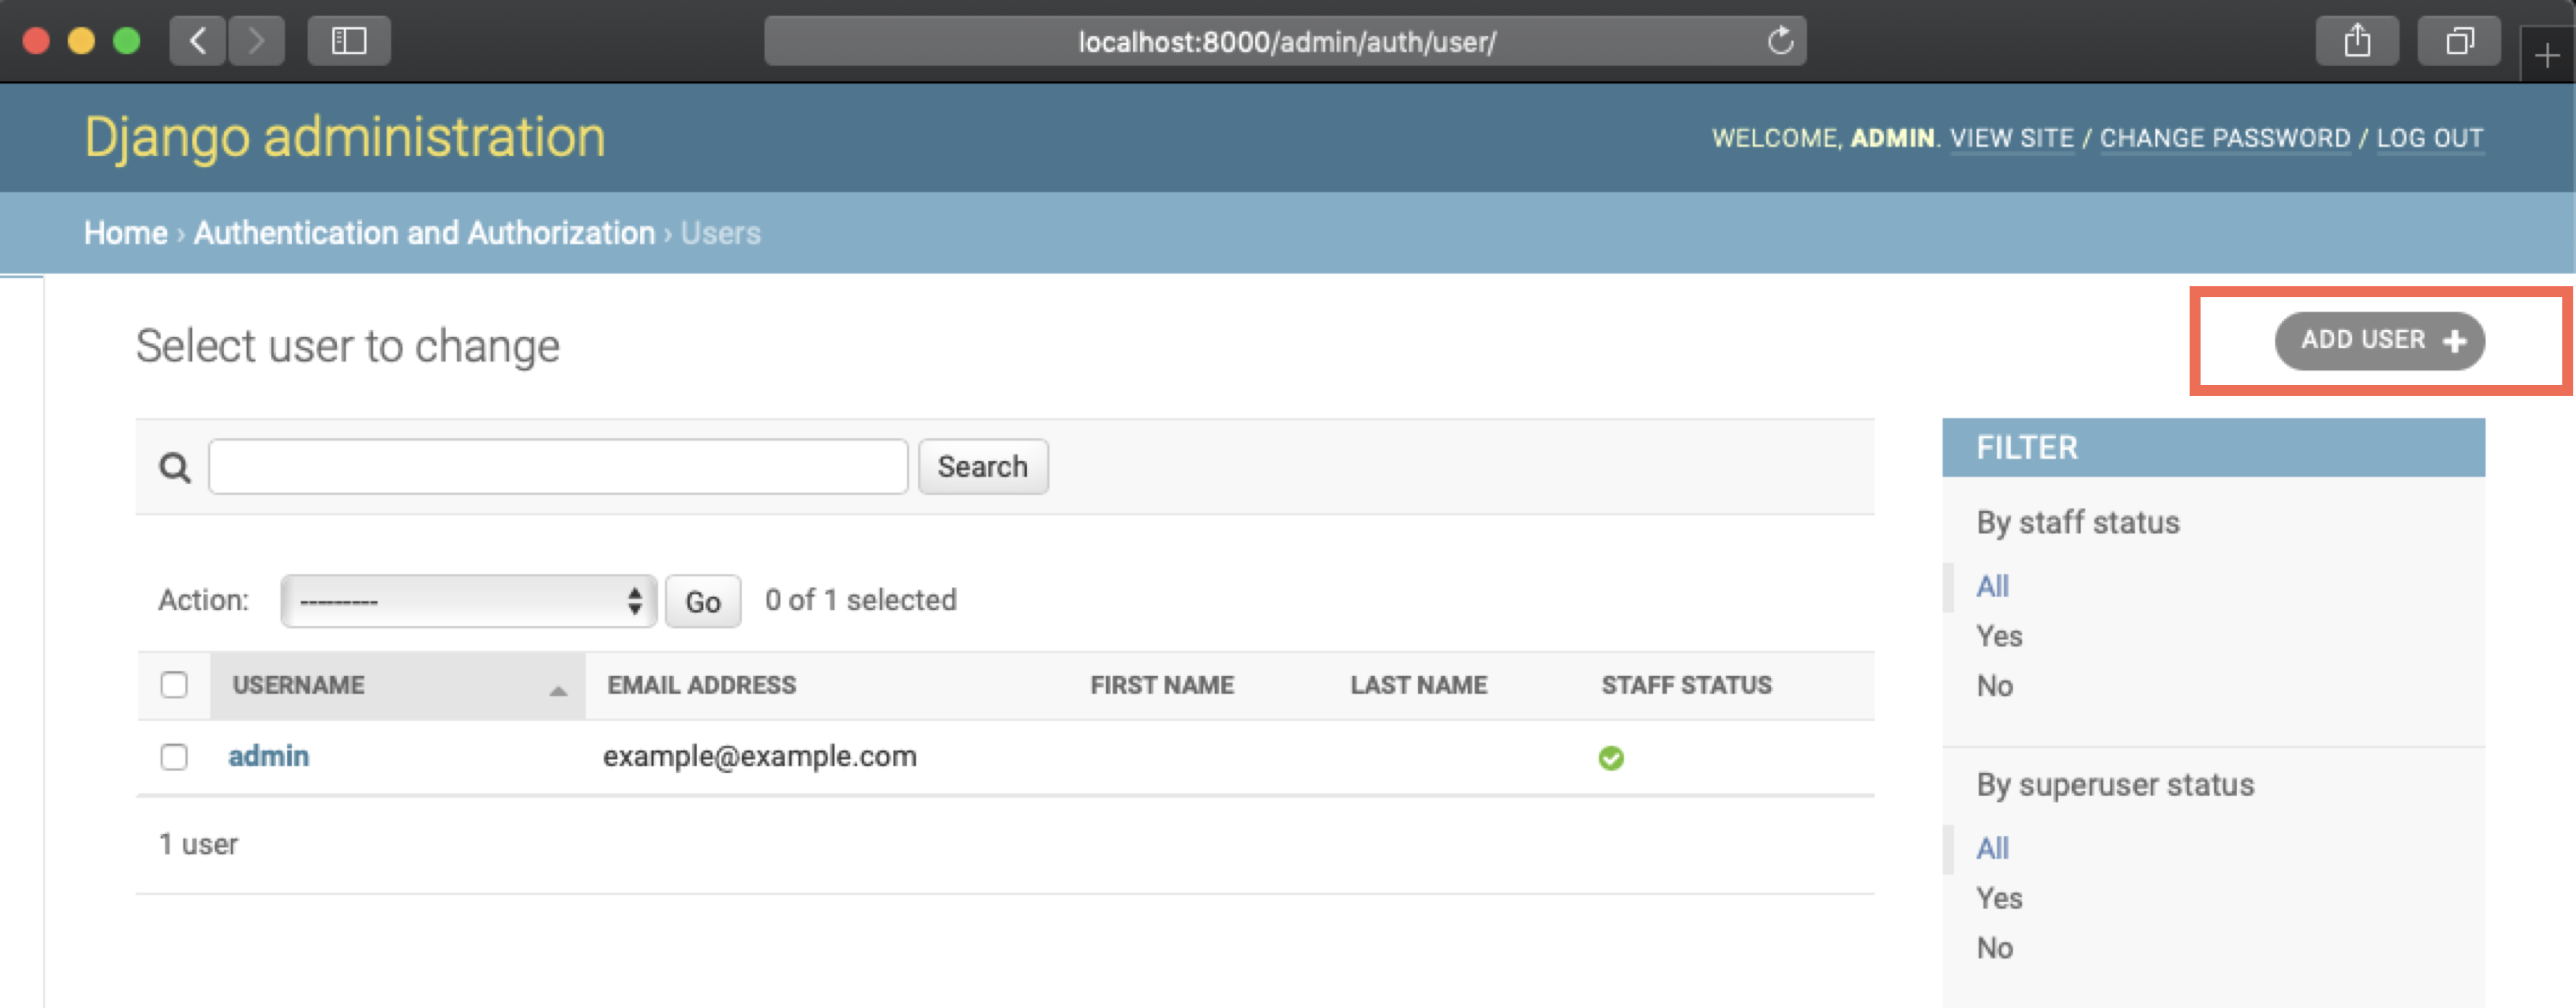Click the Log Out link
The height and width of the screenshot is (1008, 2576).
tap(2429, 138)
